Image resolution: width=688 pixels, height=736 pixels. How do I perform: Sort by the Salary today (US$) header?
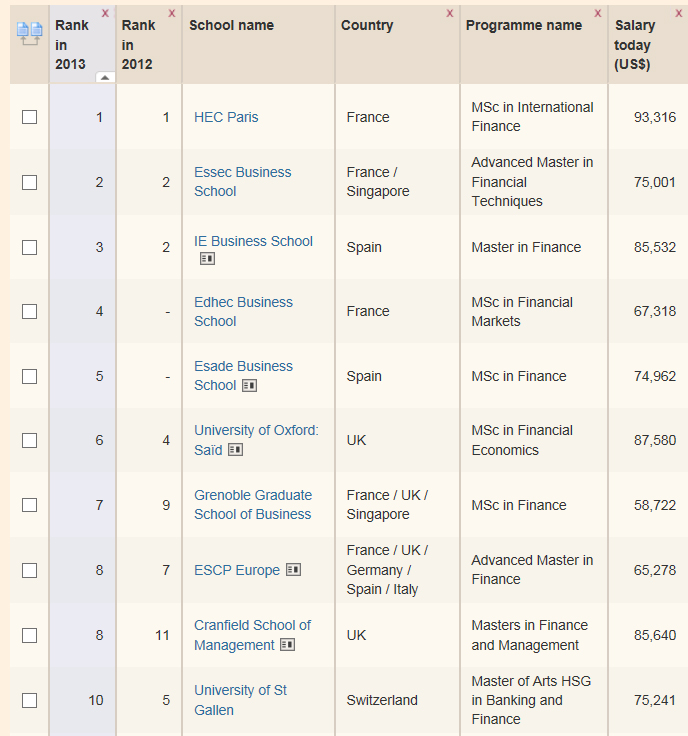click(x=634, y=45)
